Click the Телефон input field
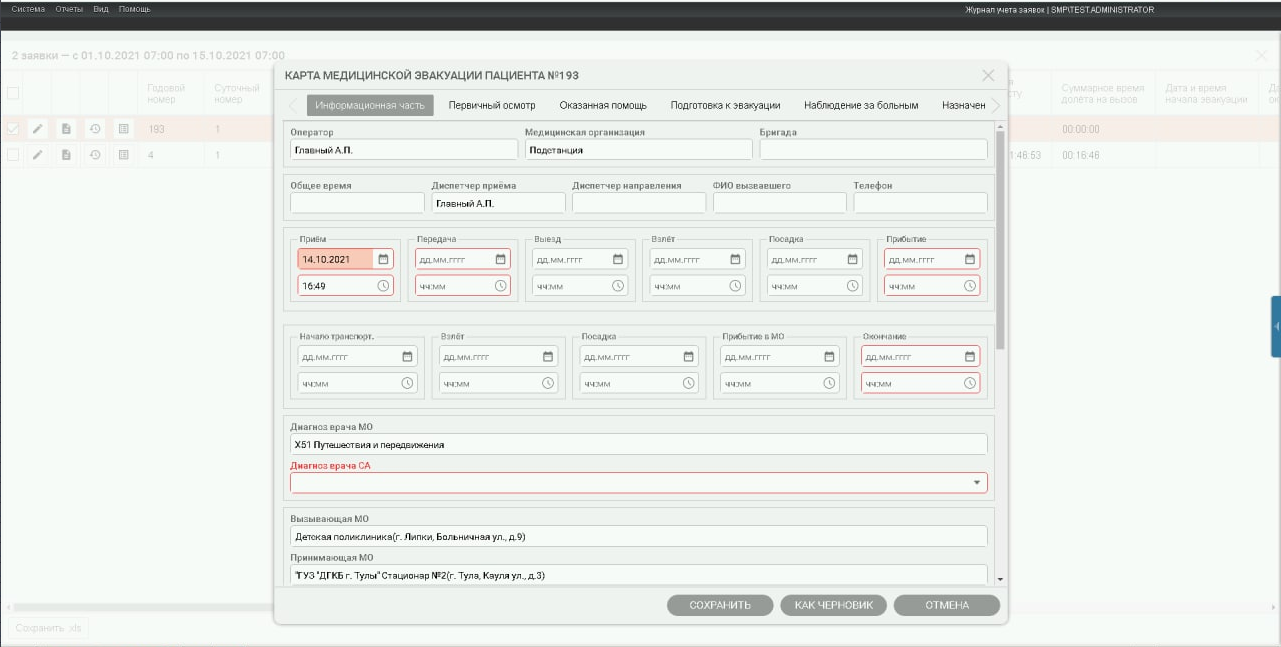The image size is (1281, 647). (921, 203)
